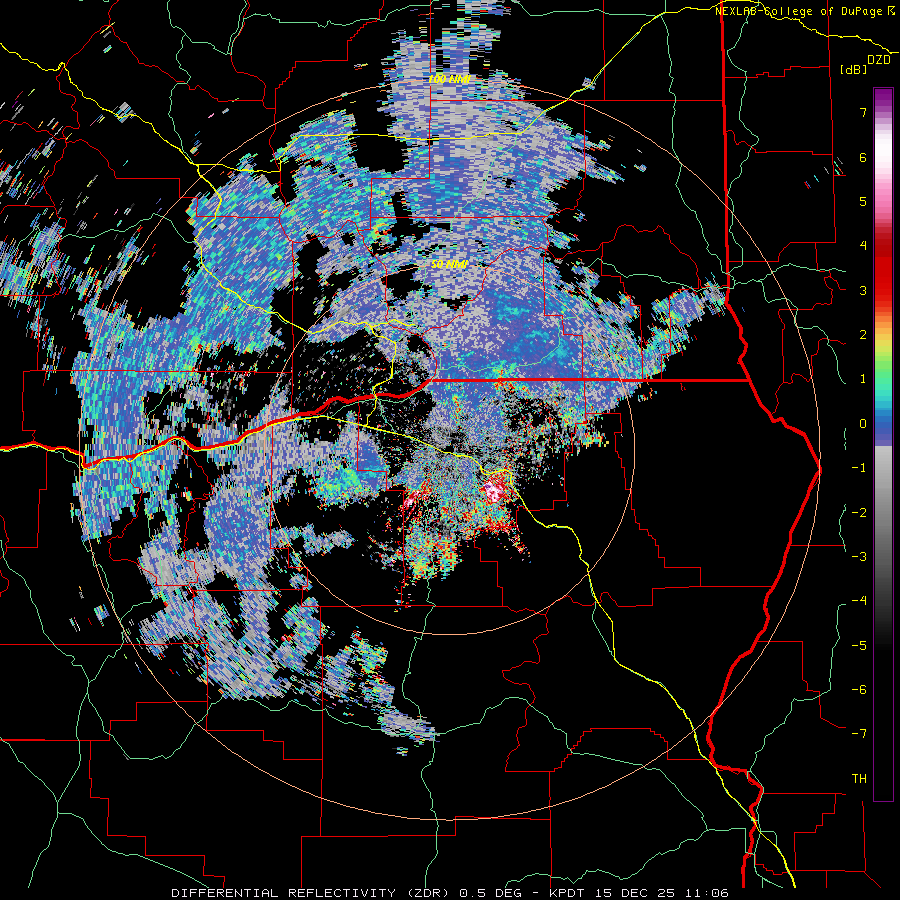Click the [dB] units label
The width and height of the screenshot is (900, 900).
pyautogui.click(x=854, y=70)
